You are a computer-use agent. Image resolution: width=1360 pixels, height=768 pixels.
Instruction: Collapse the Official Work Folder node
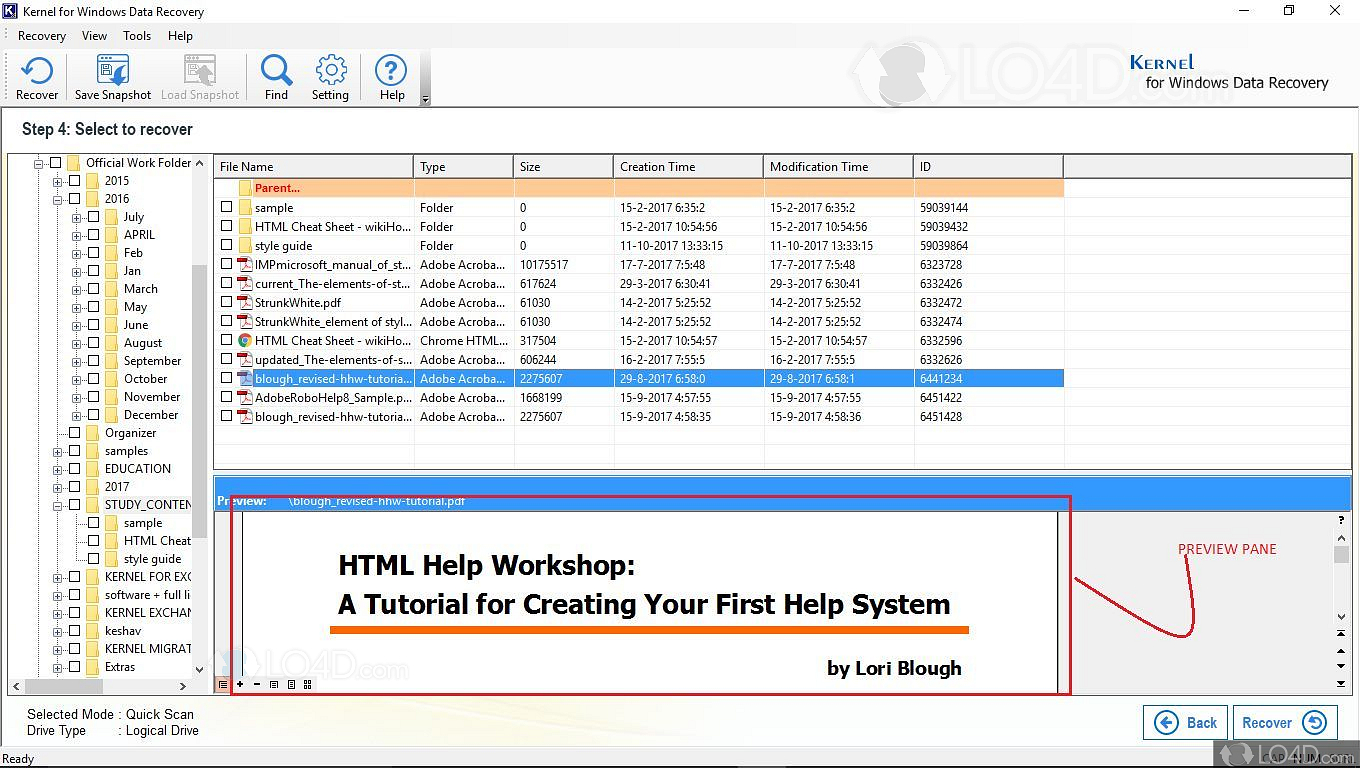click(x=37, y=162)
